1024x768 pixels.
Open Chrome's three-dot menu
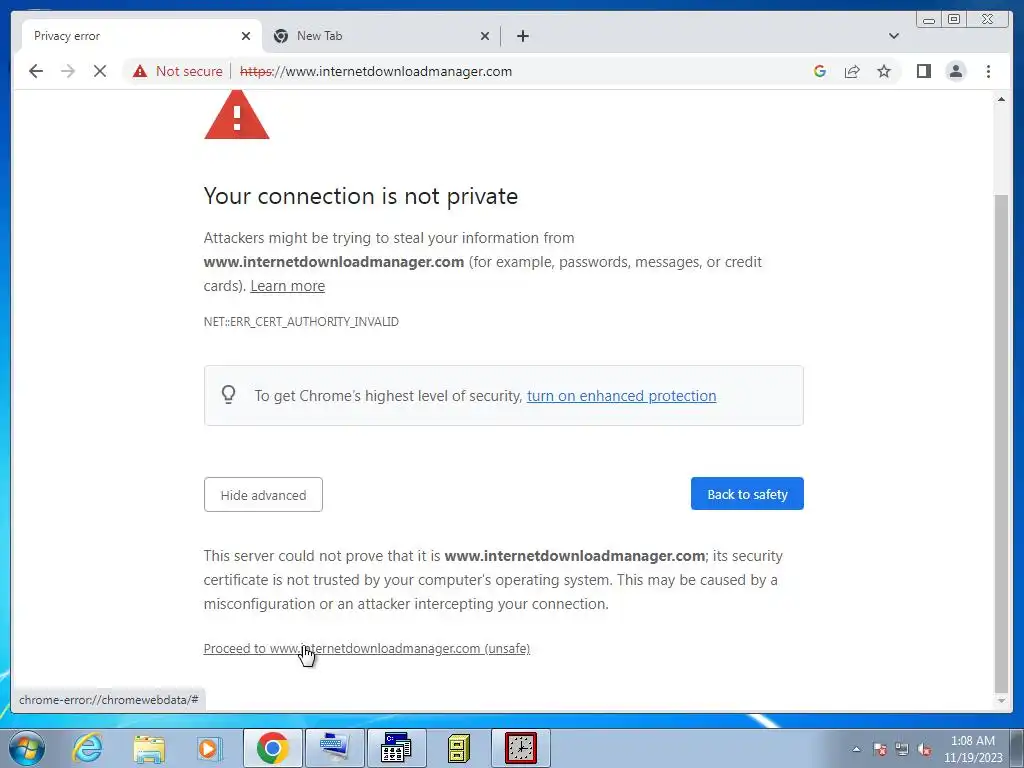tap(988, 71)
